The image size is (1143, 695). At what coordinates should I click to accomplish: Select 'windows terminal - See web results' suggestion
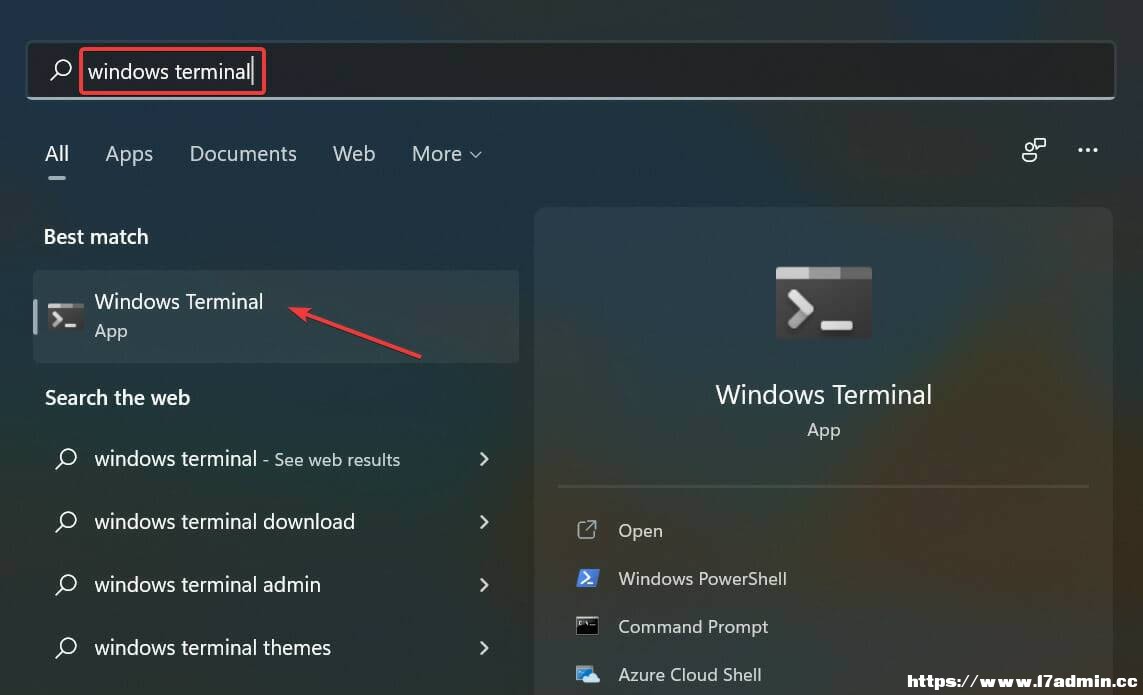pyautogui.click(x=247, y=459)
